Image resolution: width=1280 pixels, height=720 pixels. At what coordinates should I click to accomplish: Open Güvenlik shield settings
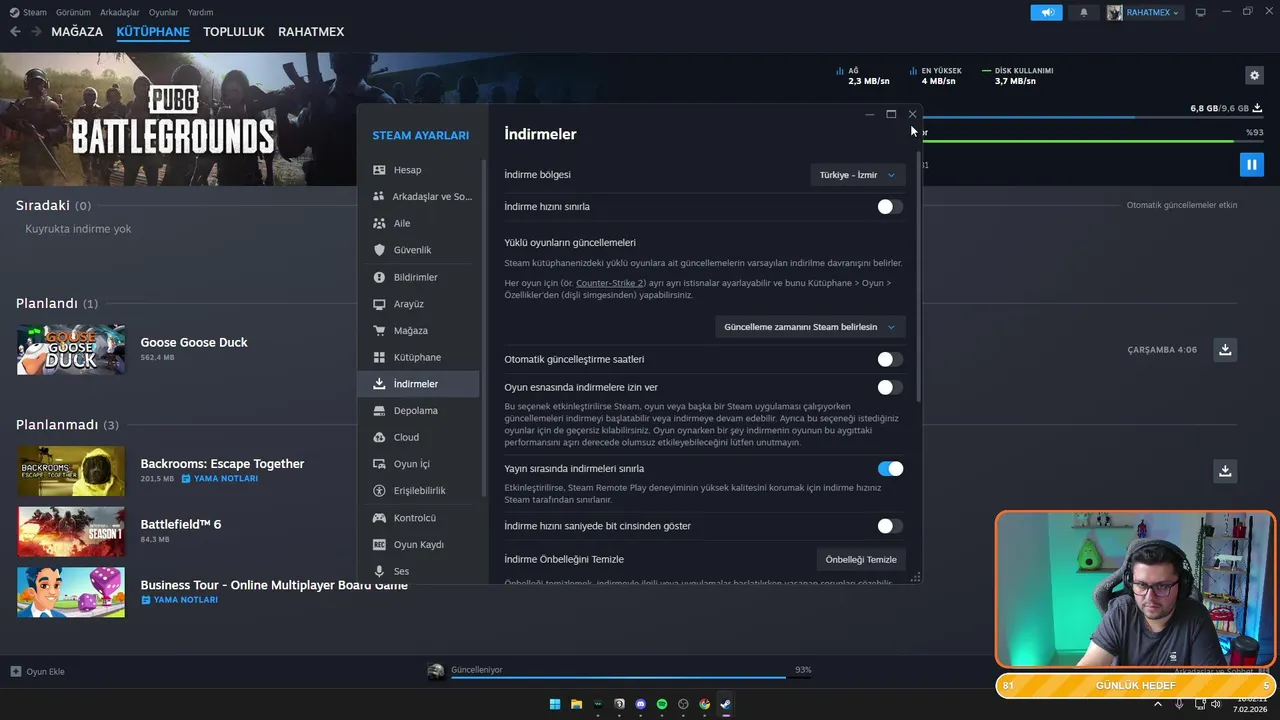click(x=418, y=250)
